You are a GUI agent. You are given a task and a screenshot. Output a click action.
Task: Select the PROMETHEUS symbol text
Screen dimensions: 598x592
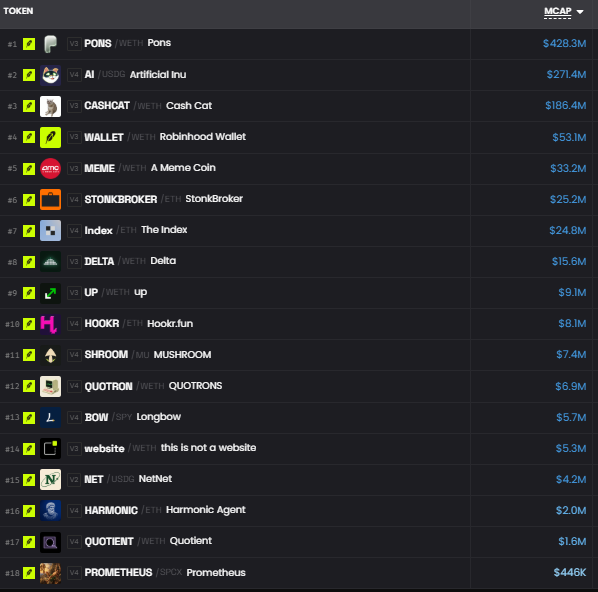(x=118, y=573)
